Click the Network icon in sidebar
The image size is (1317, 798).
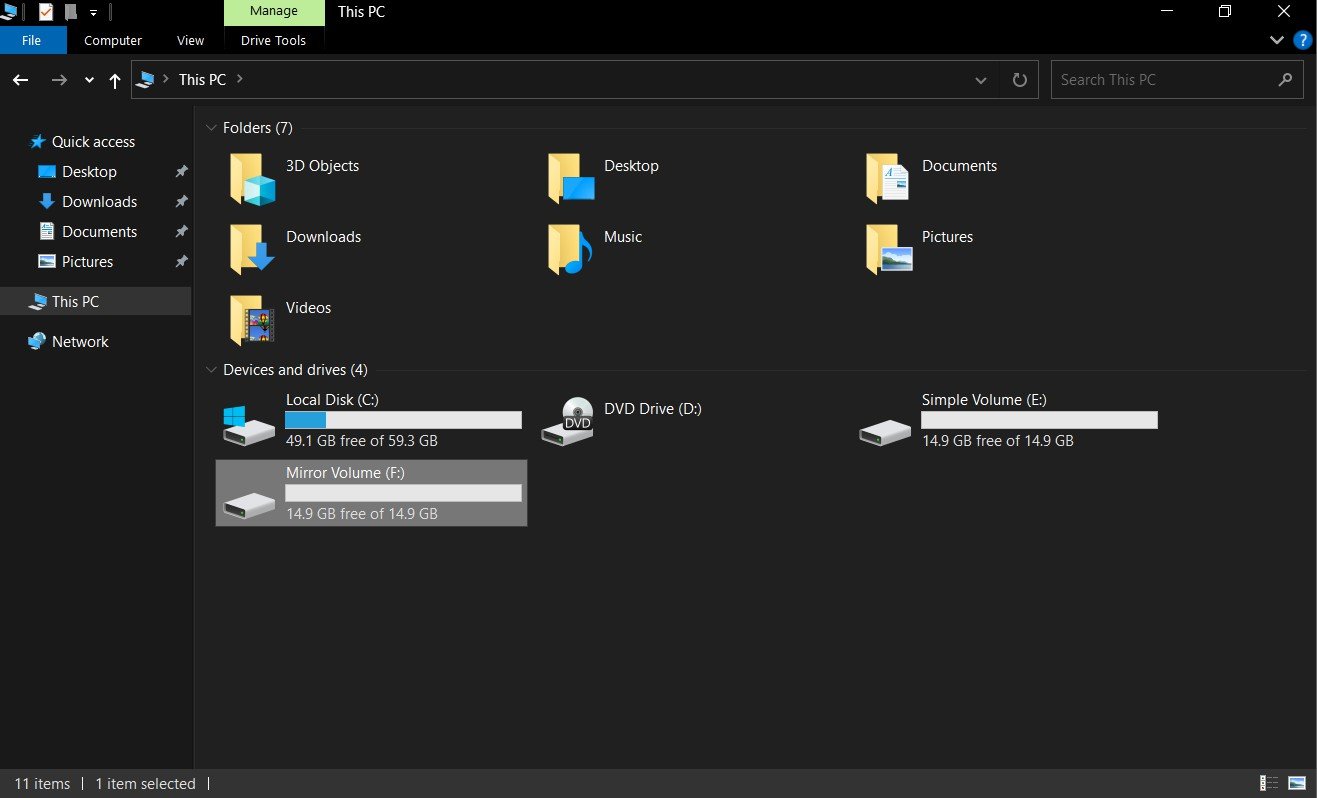click(37, 341)
